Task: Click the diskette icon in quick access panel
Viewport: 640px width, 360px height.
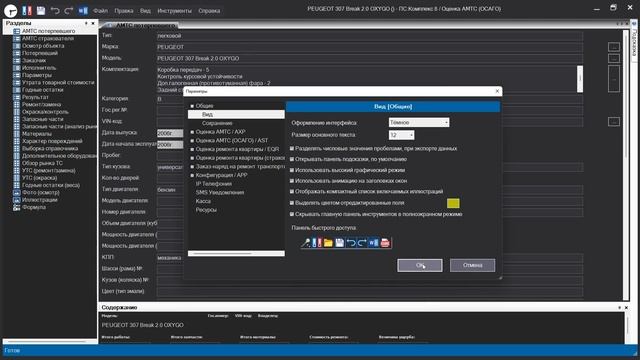Action: 340,243
